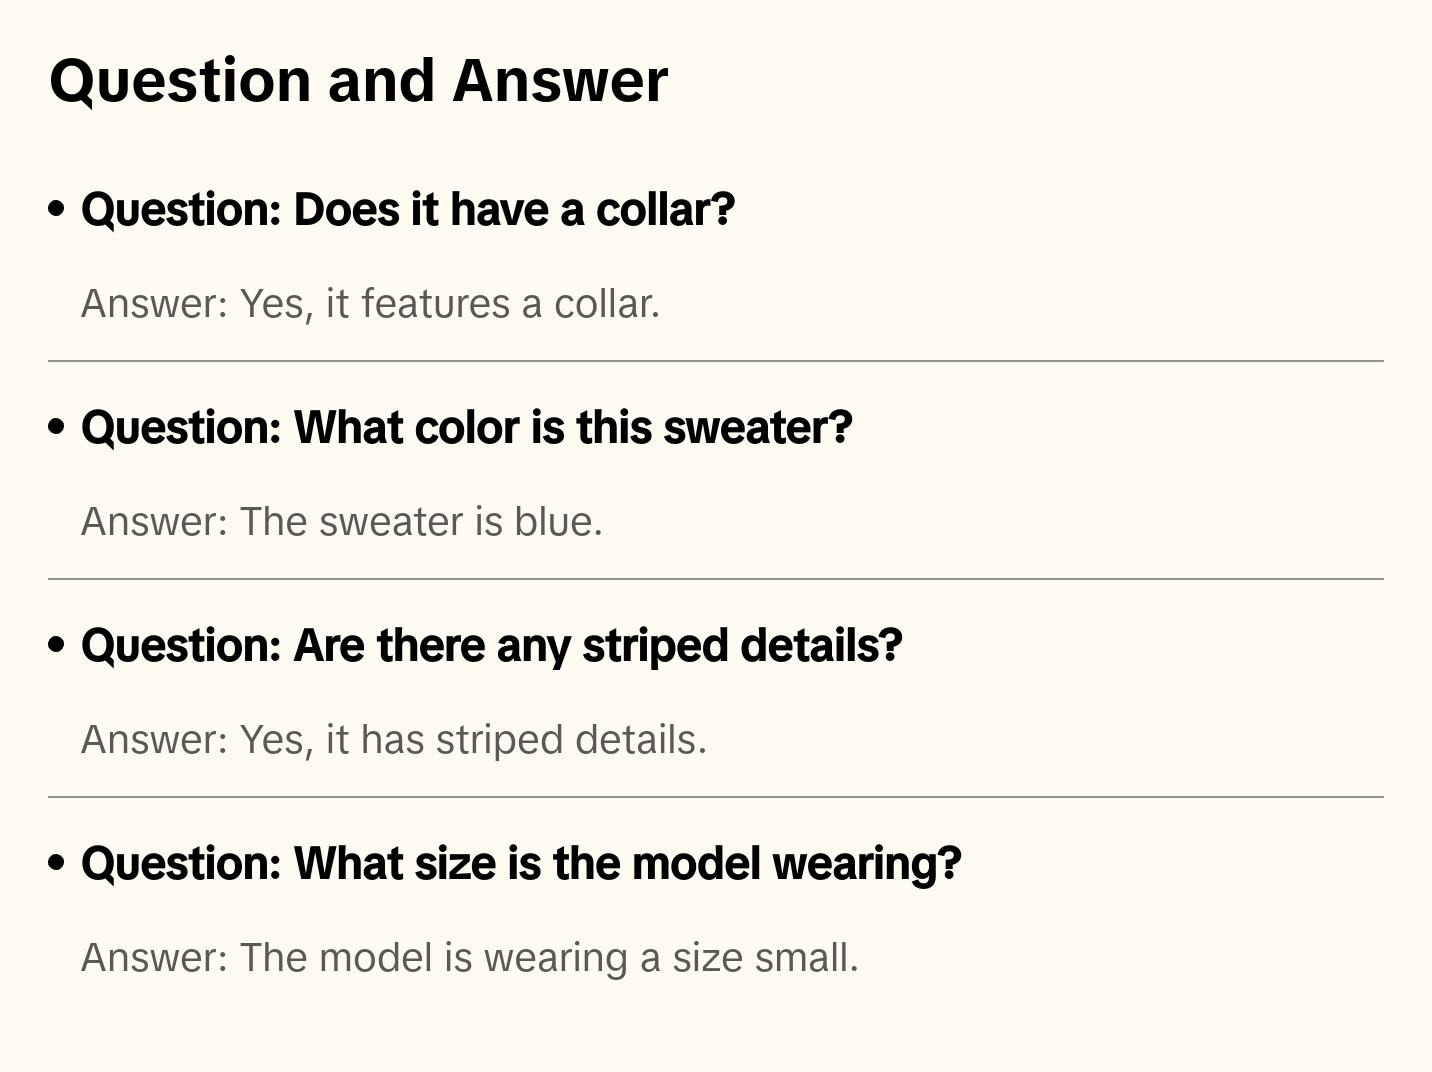Click the bullet point beside the collar question
1432x1072 pixels.
pos(57,210)
